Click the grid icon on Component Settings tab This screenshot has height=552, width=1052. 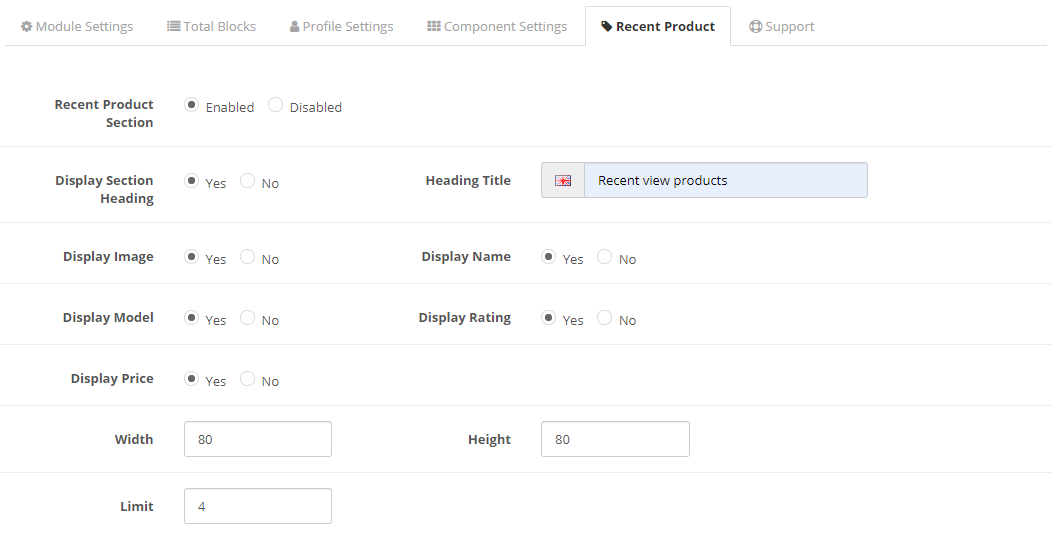(434, 27)
